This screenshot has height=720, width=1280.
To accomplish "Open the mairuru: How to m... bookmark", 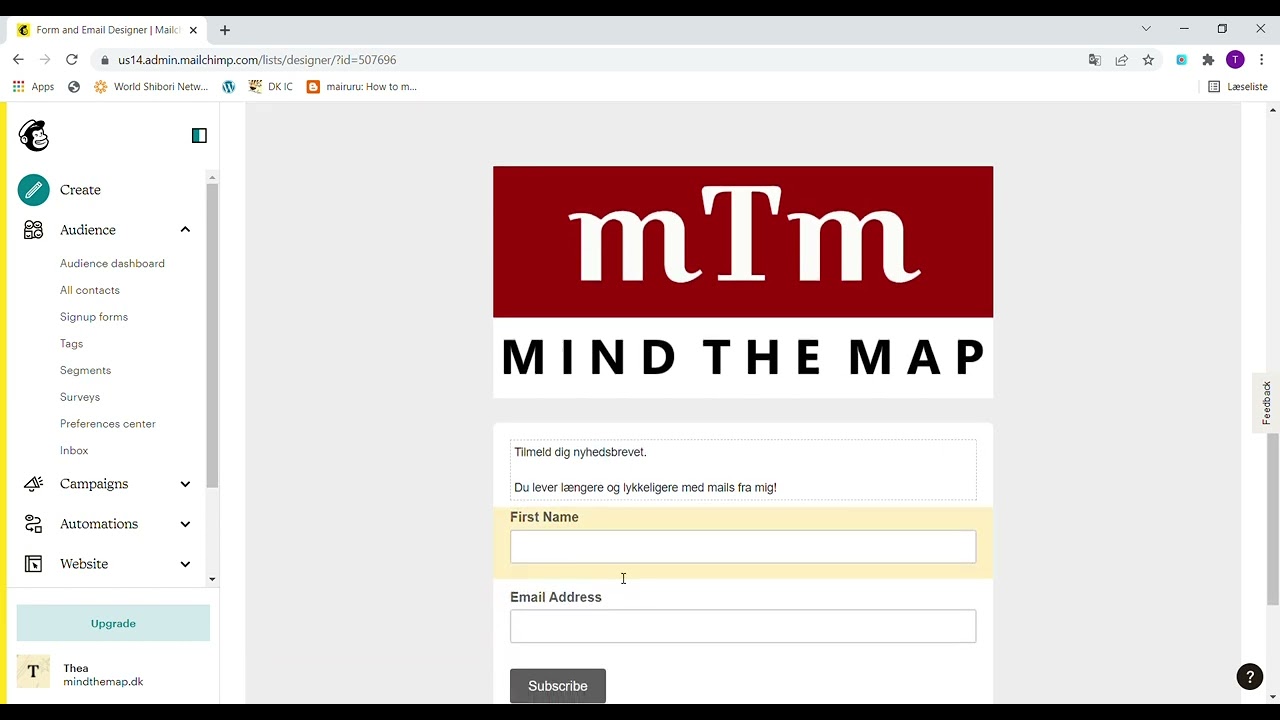I will click(x=362, y=87).
